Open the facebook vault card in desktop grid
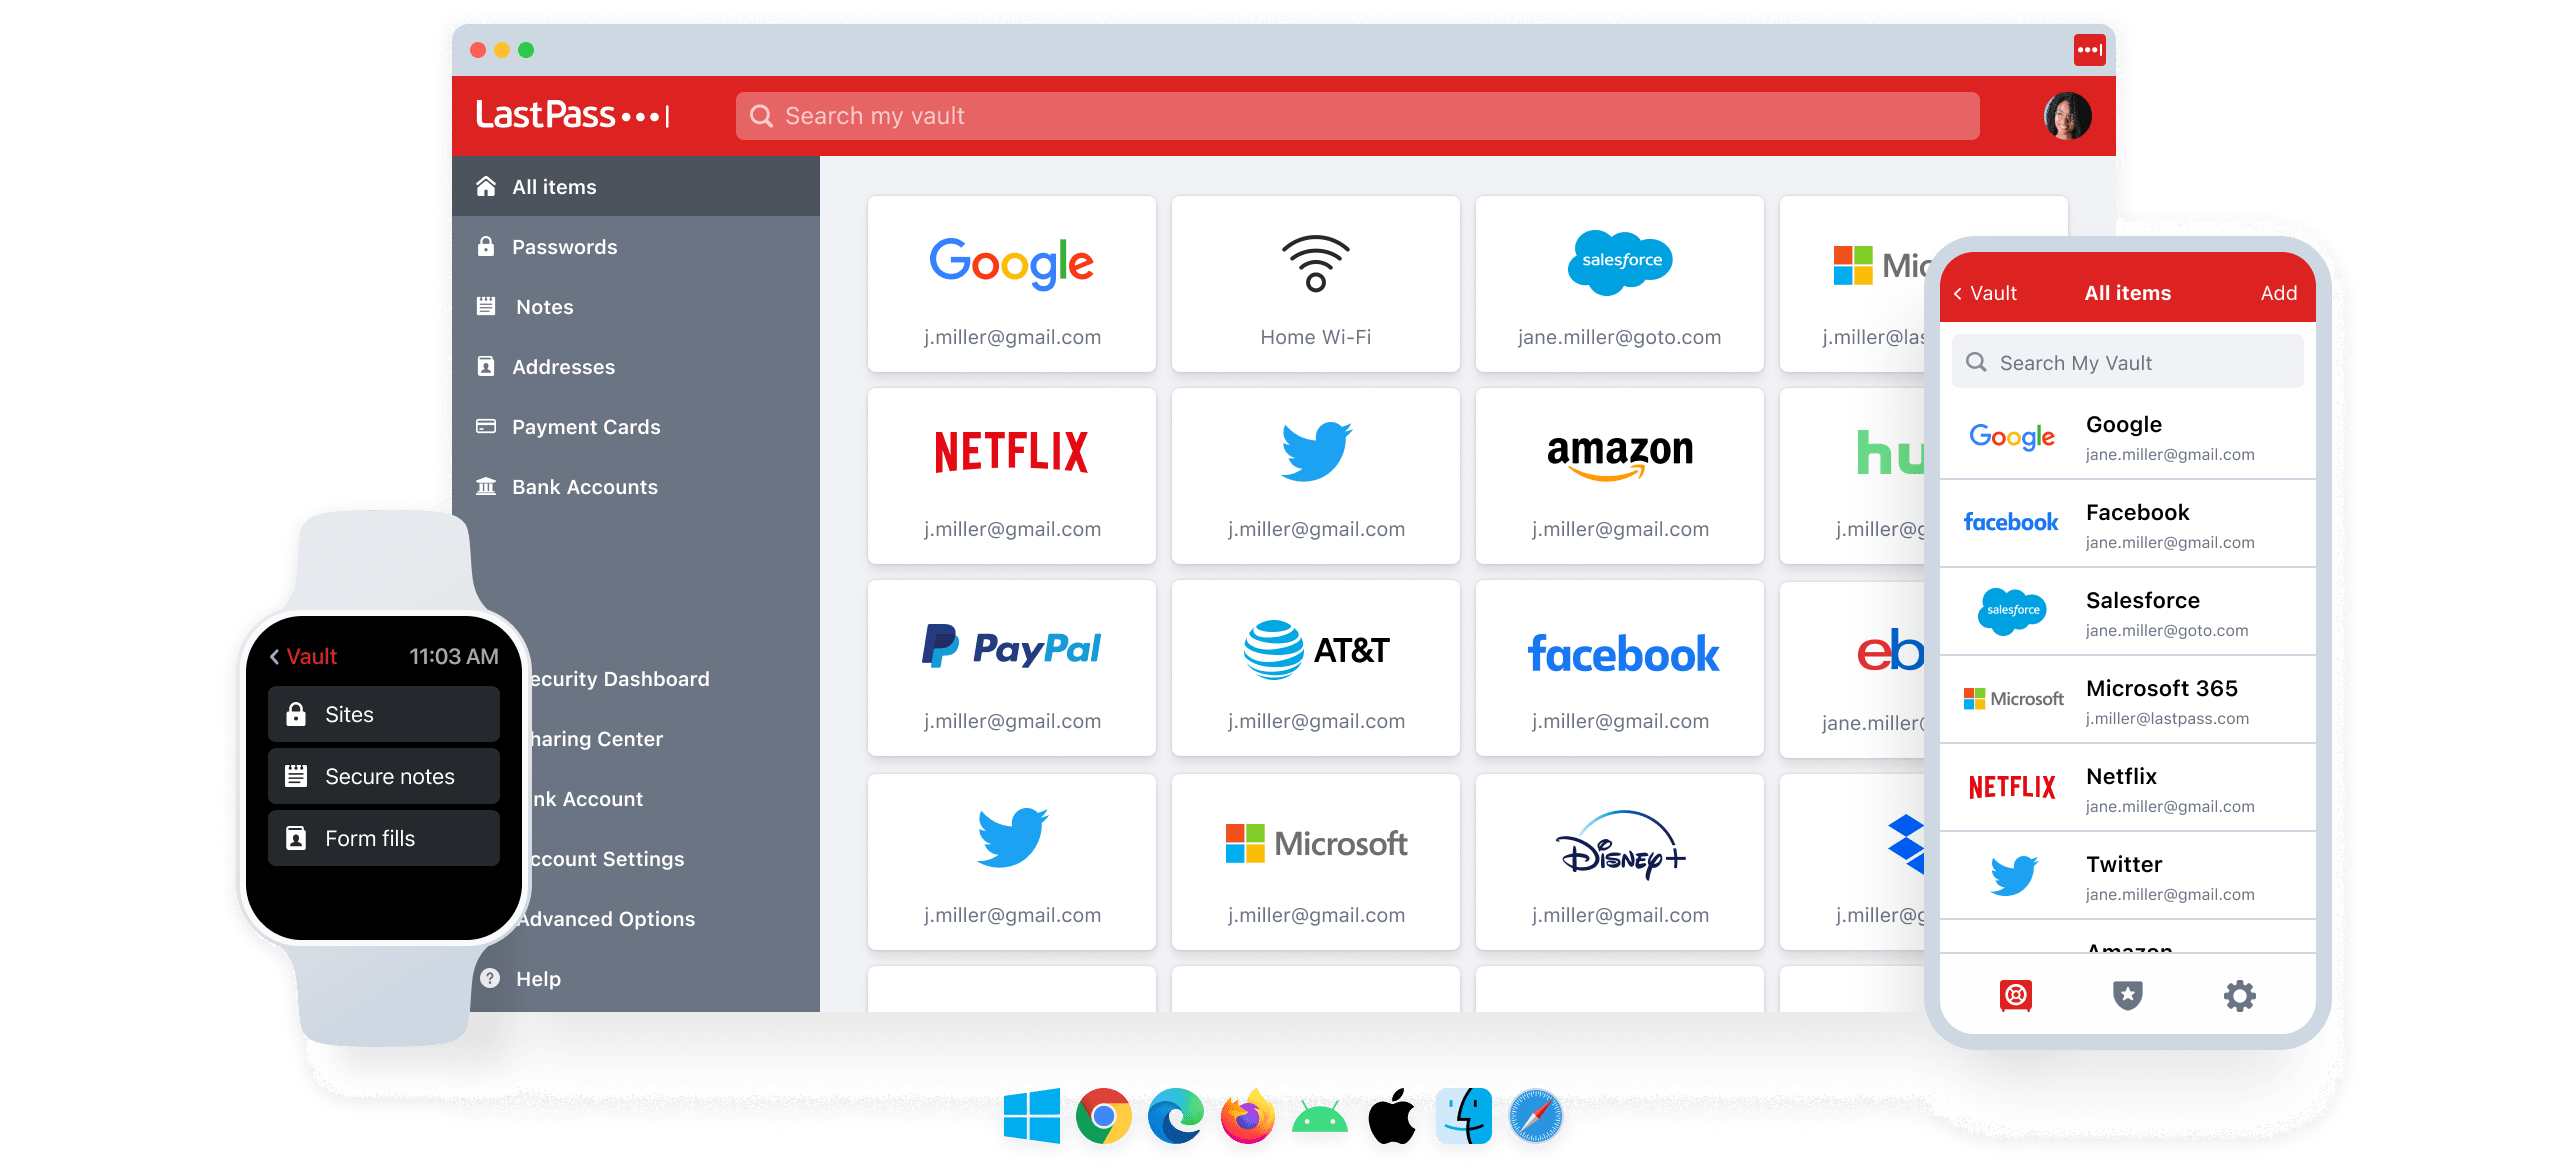Viewport: 2568px width, 1176px height. (x=1620, y=668)
